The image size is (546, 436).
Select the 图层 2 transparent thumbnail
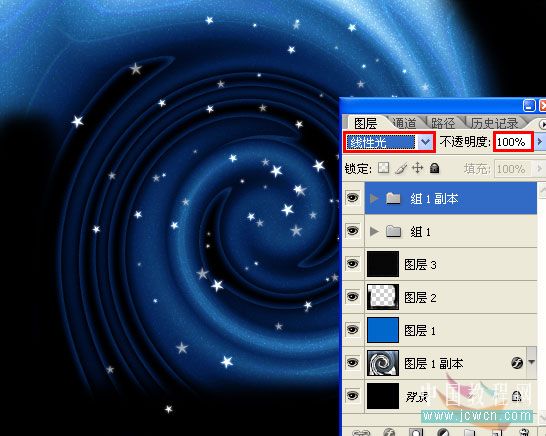click(x=383, y=297)
